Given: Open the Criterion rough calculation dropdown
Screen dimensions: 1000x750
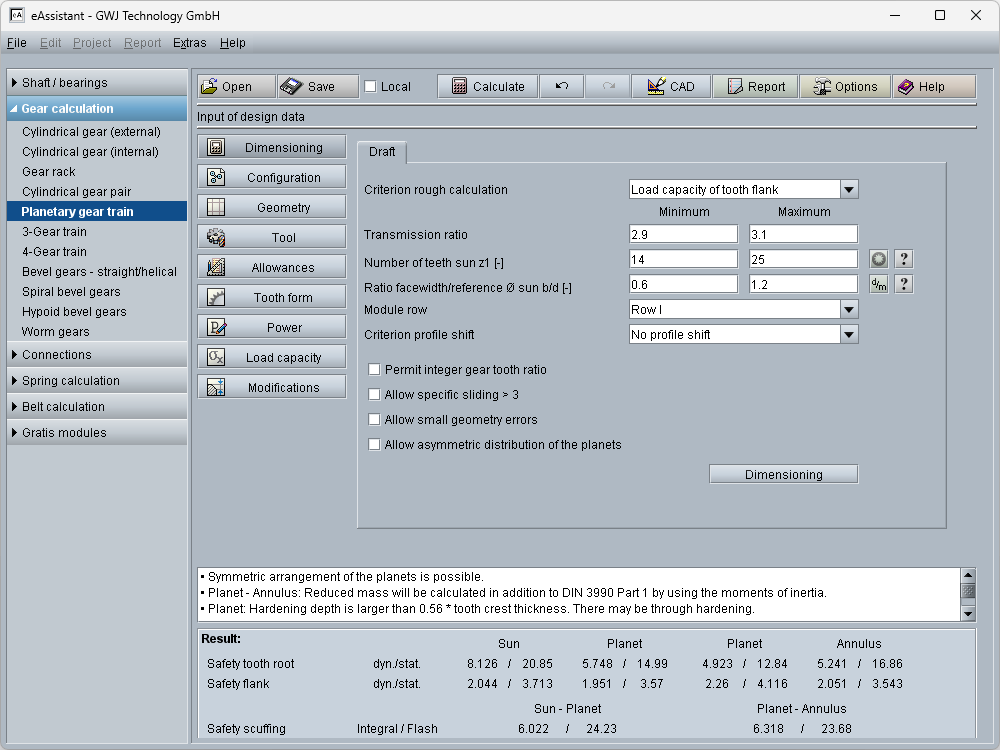Looking at the screenshot, I should tap(848, 190).
